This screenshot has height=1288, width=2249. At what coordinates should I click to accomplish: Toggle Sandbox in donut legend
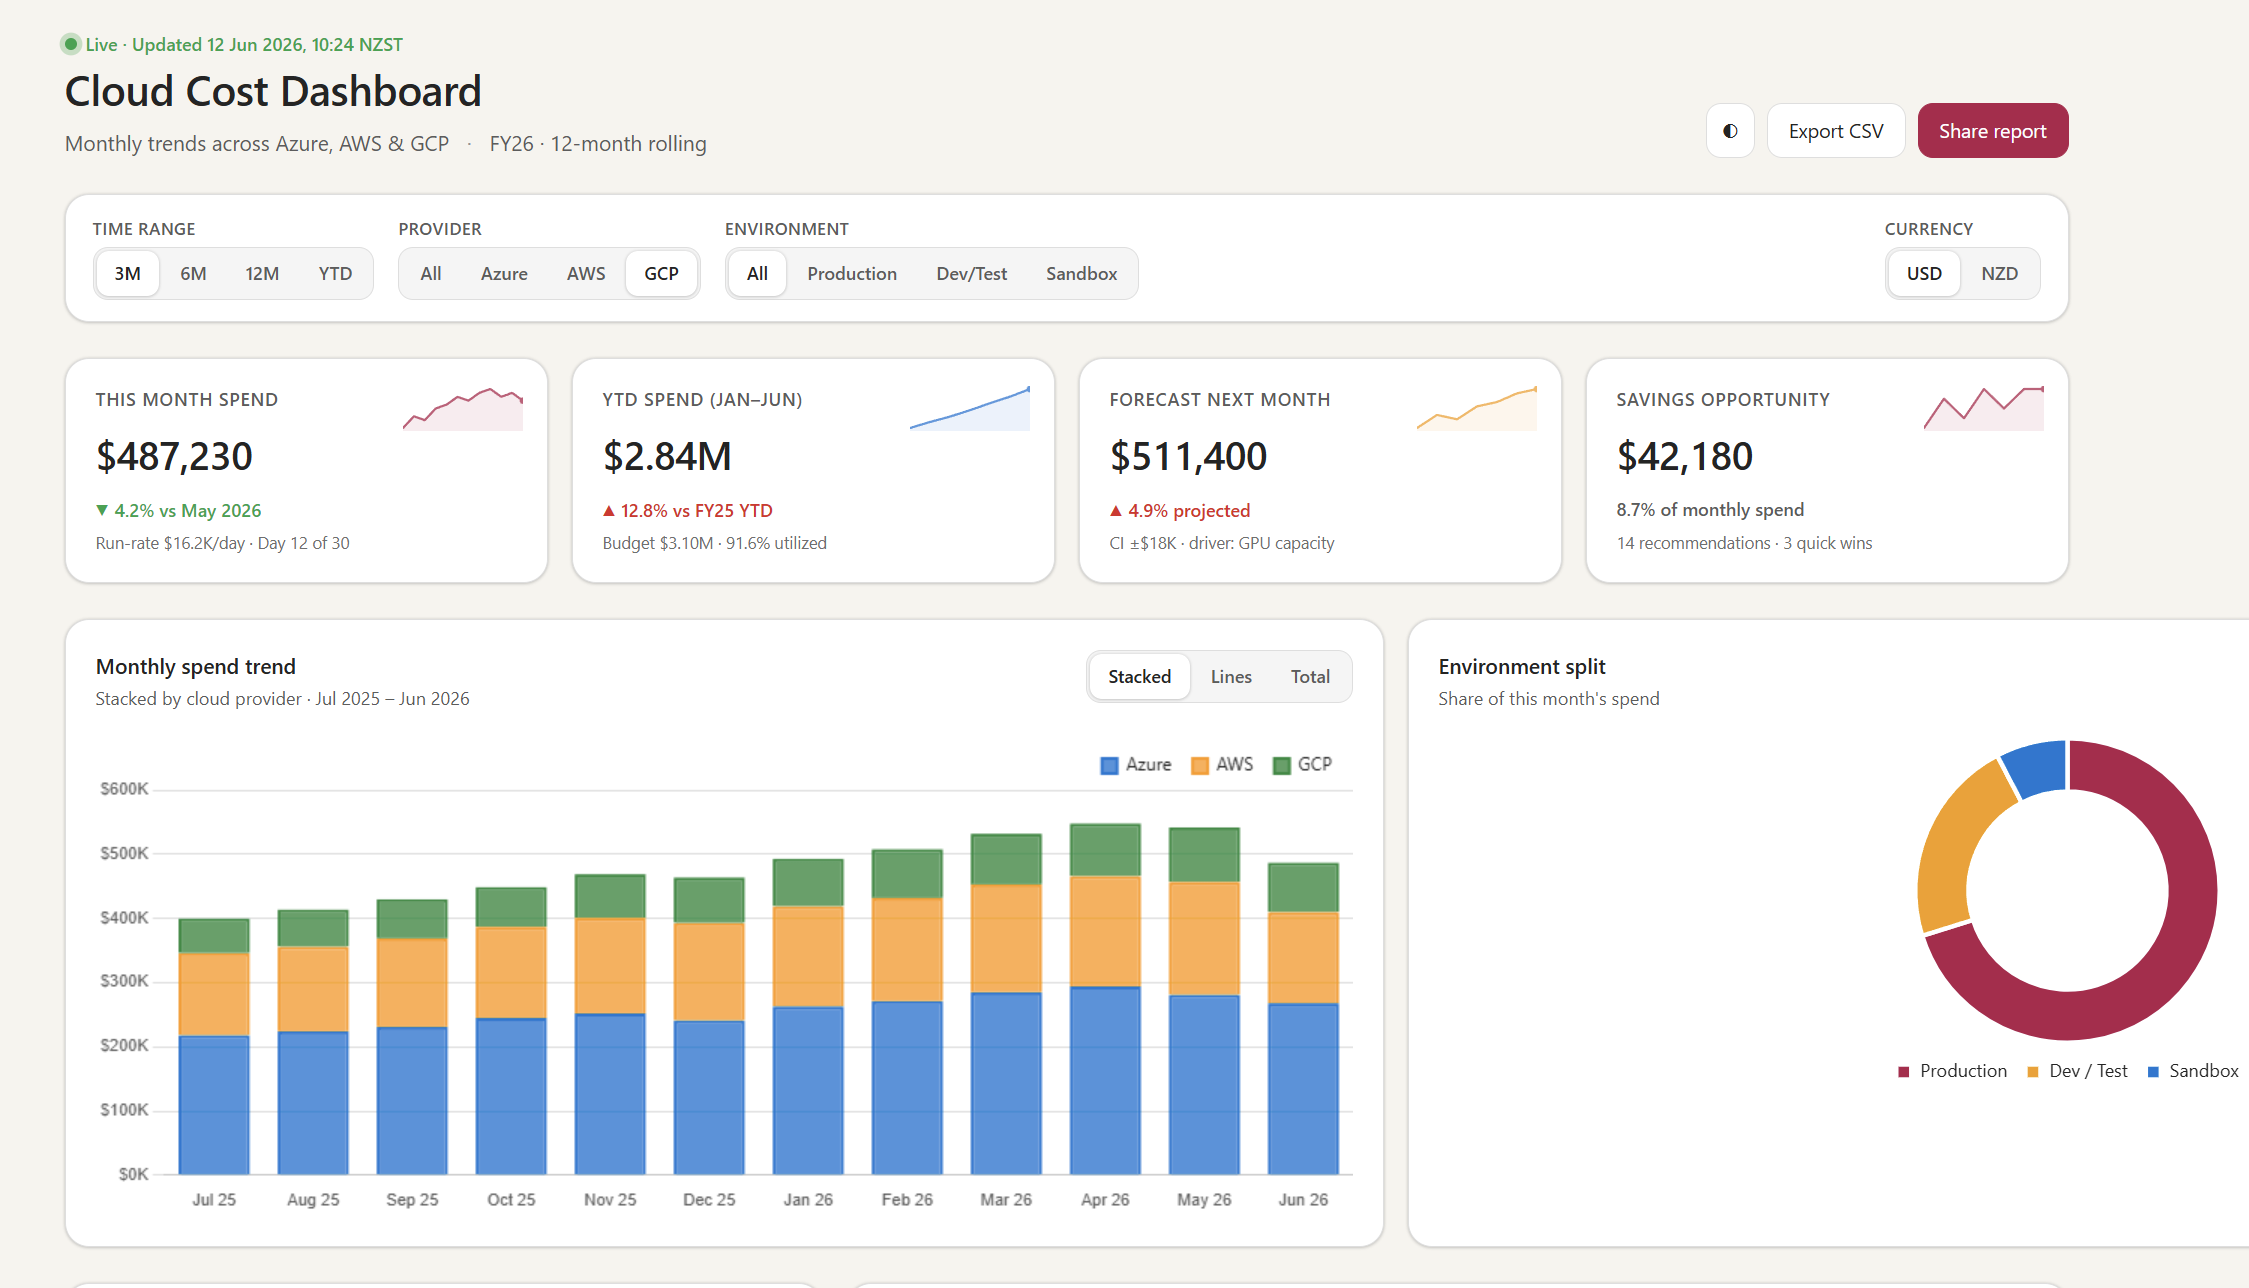[x=2193, y=1071]
